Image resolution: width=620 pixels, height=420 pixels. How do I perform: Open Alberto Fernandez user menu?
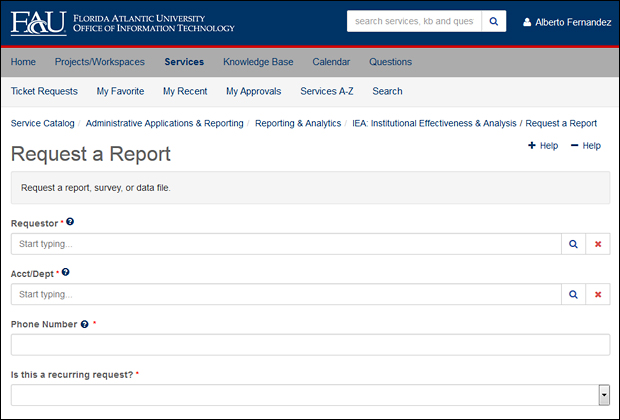[x=567, y=22]
